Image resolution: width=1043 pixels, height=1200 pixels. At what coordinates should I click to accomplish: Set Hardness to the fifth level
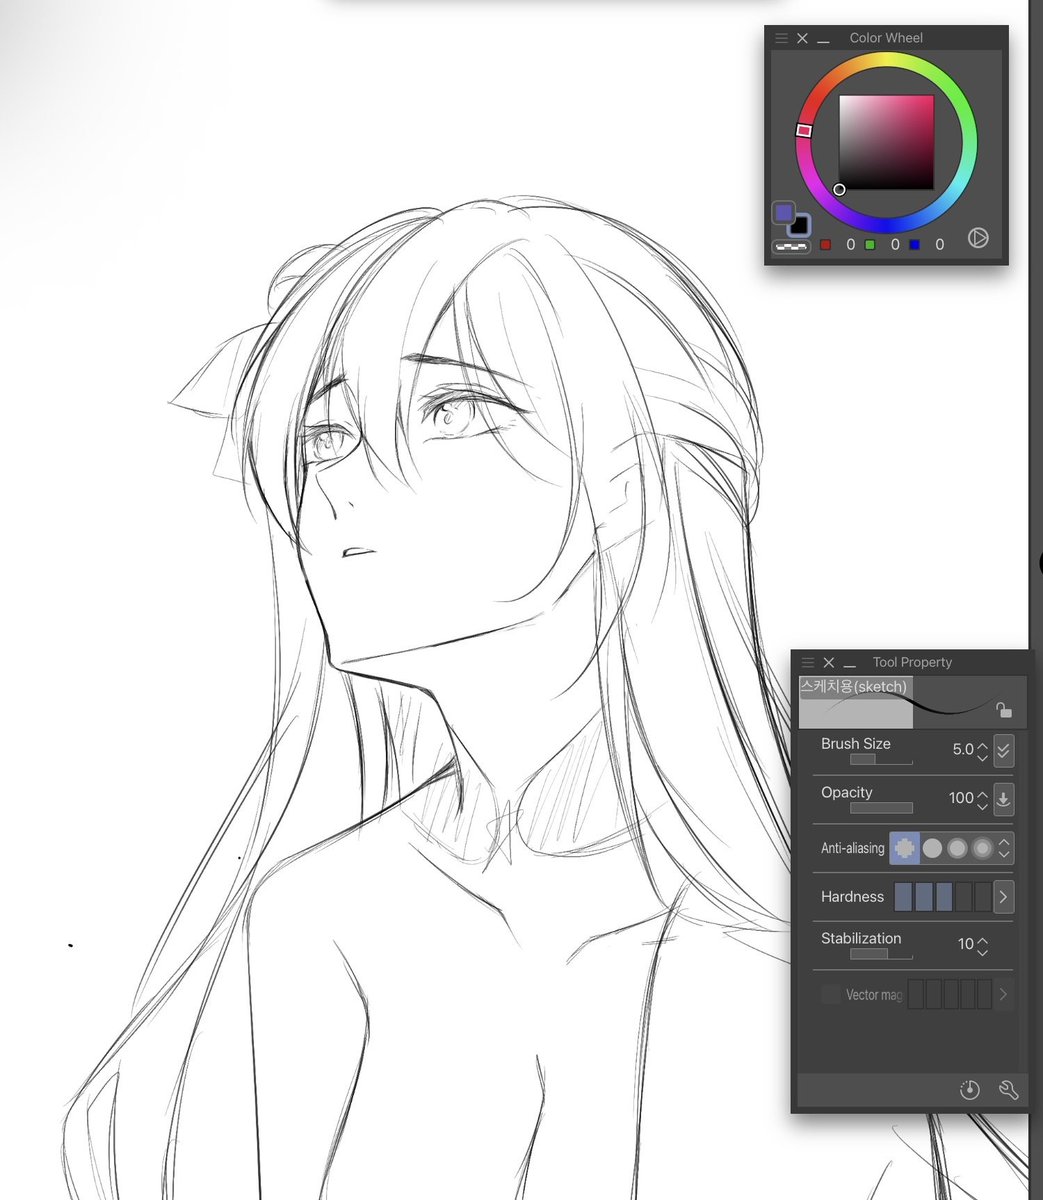click(x=983, y=897)
